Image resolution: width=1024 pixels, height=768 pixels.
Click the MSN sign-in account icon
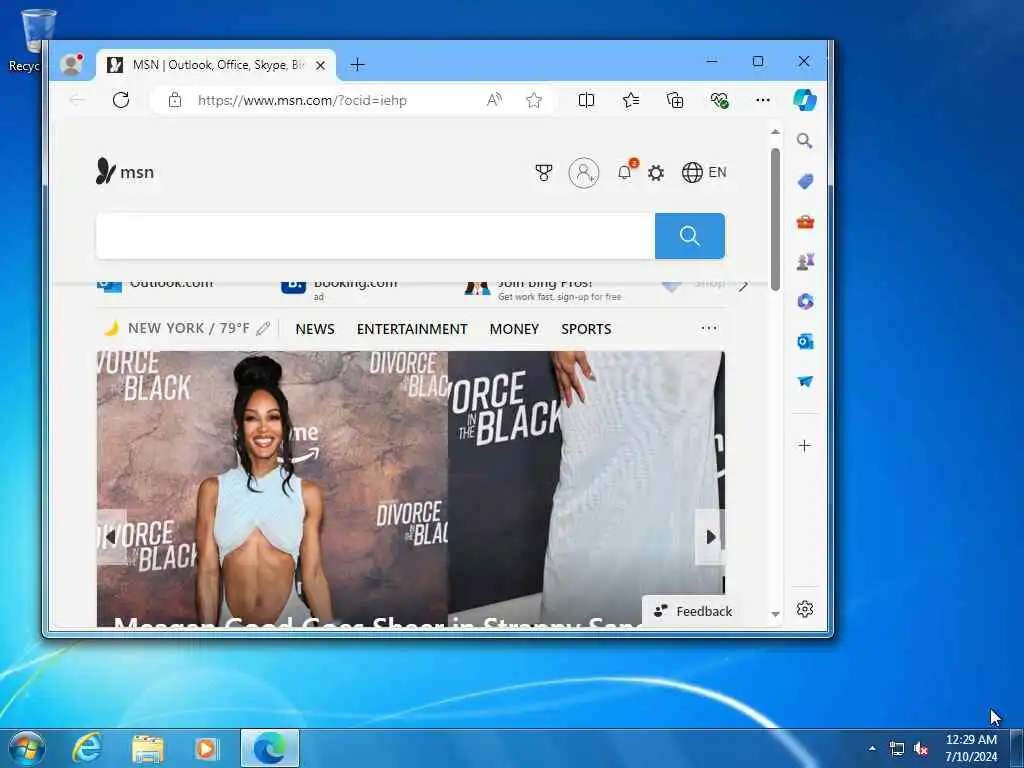pyautogui.click(x=584, y=172)
